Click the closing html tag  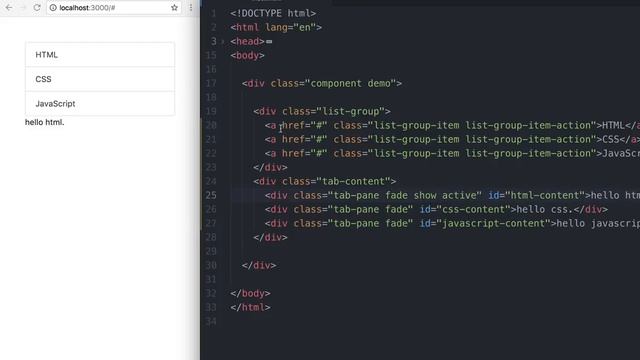250,307
